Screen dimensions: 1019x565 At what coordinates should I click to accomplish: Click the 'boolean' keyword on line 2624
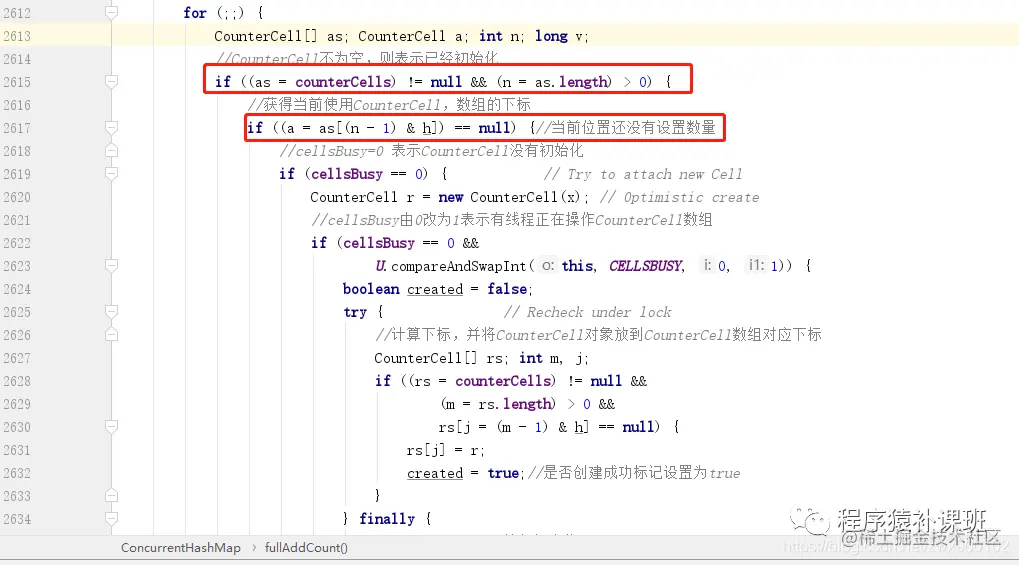(371, 289)
